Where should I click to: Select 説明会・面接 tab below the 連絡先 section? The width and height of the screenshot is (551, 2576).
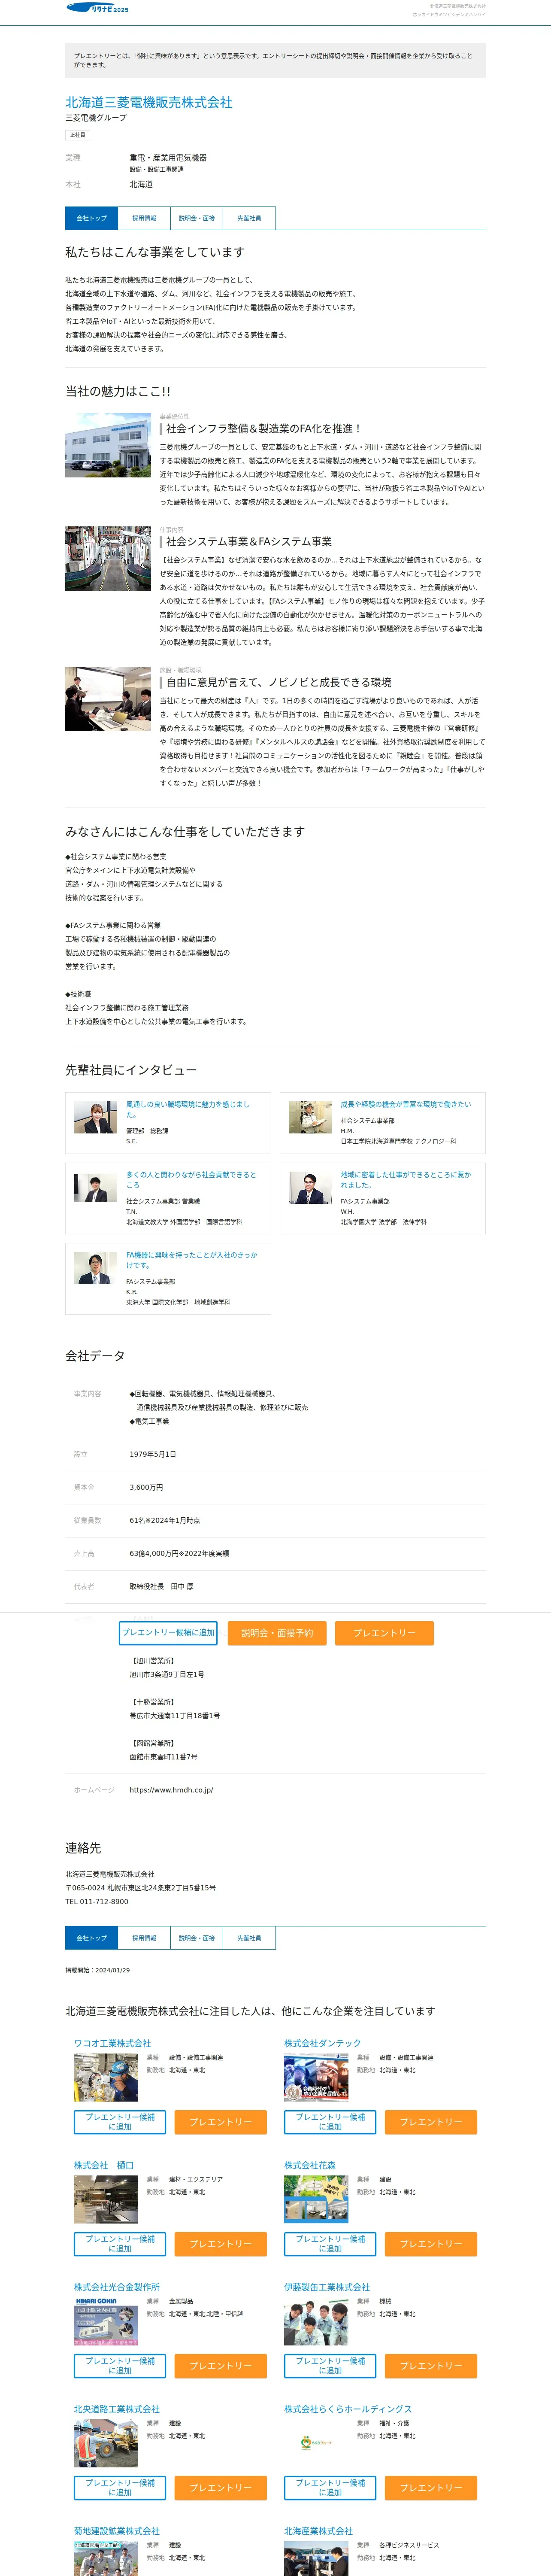pyautogui.click(x=197, y=1937)
